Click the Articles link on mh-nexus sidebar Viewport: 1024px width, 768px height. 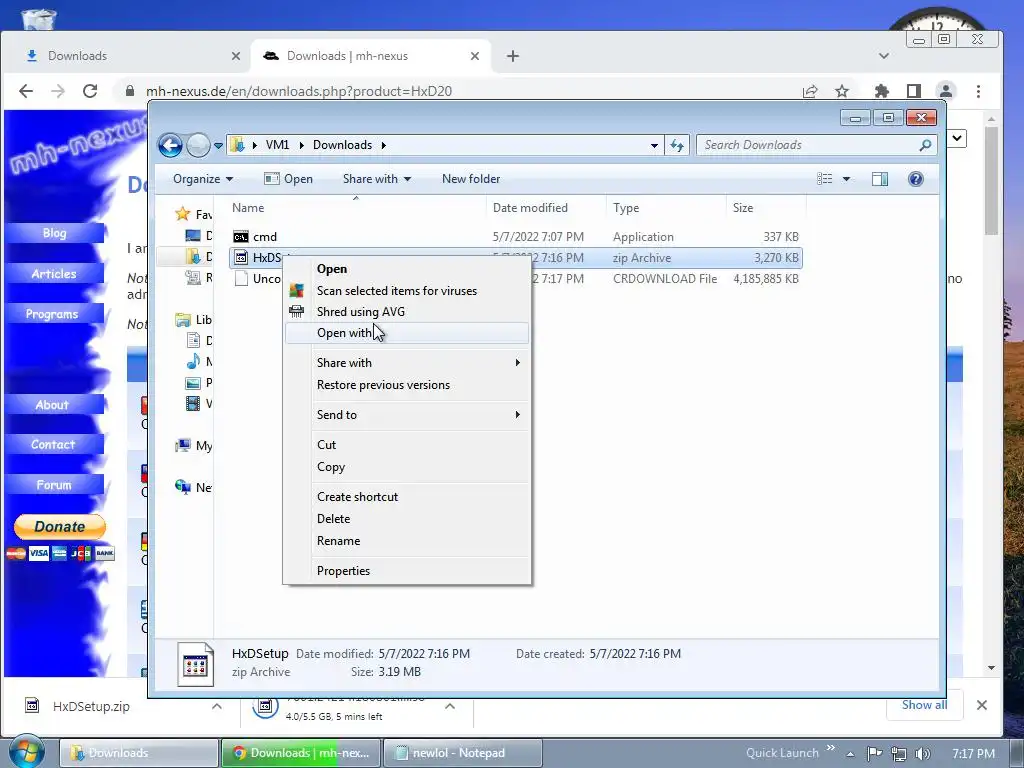tap(54, 274)
